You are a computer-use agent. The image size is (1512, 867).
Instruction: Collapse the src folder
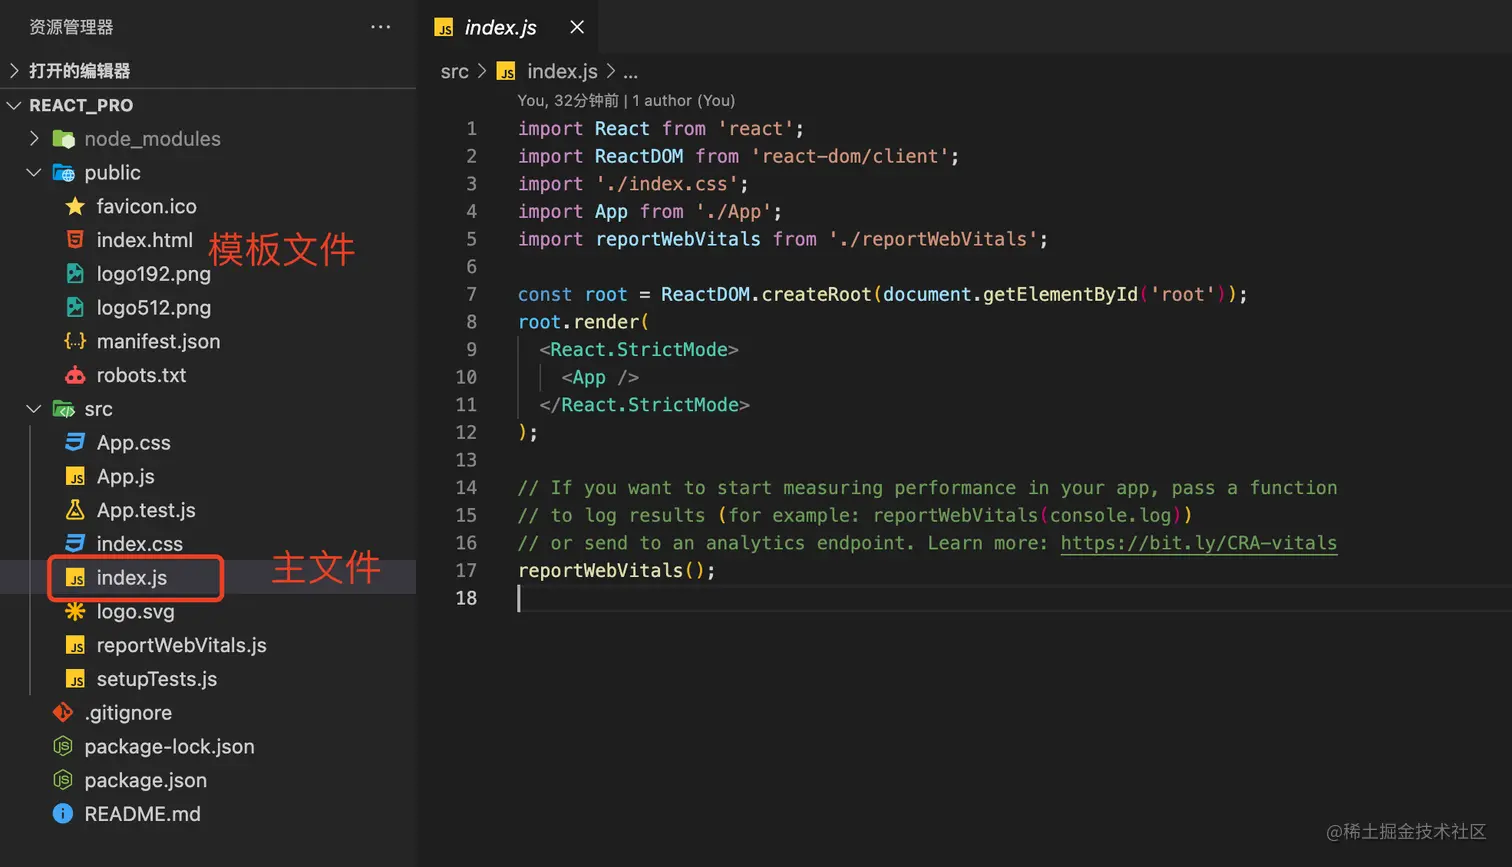pos(34,409)
